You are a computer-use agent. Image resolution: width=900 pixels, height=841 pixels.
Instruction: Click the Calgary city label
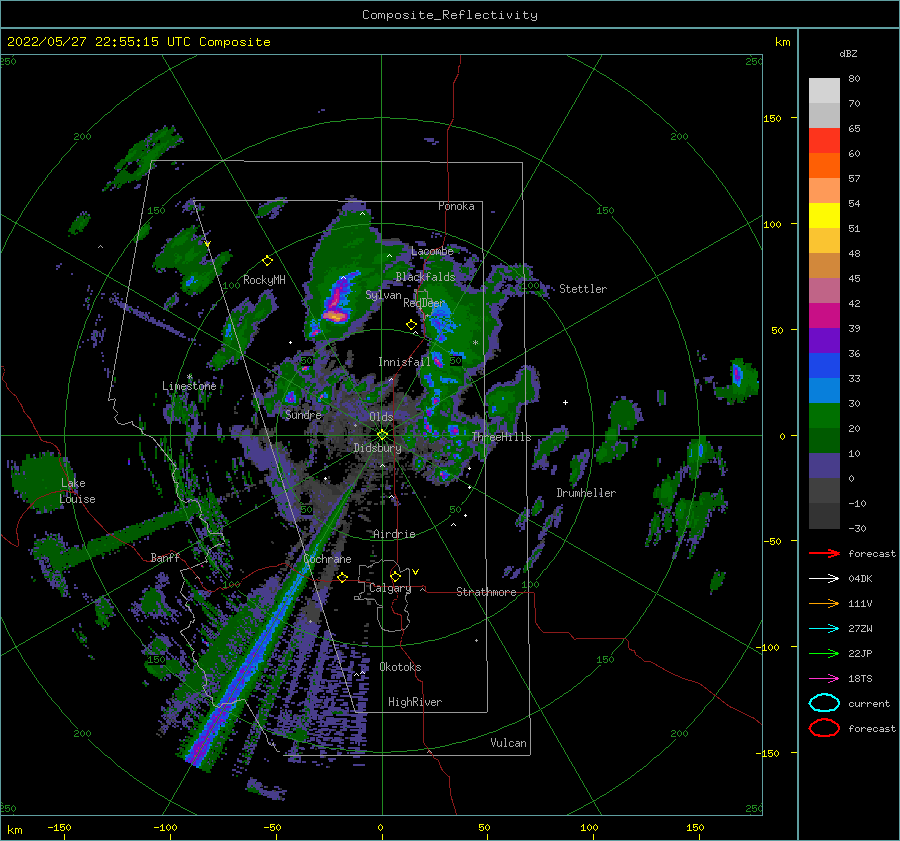[x=390, y=588]
